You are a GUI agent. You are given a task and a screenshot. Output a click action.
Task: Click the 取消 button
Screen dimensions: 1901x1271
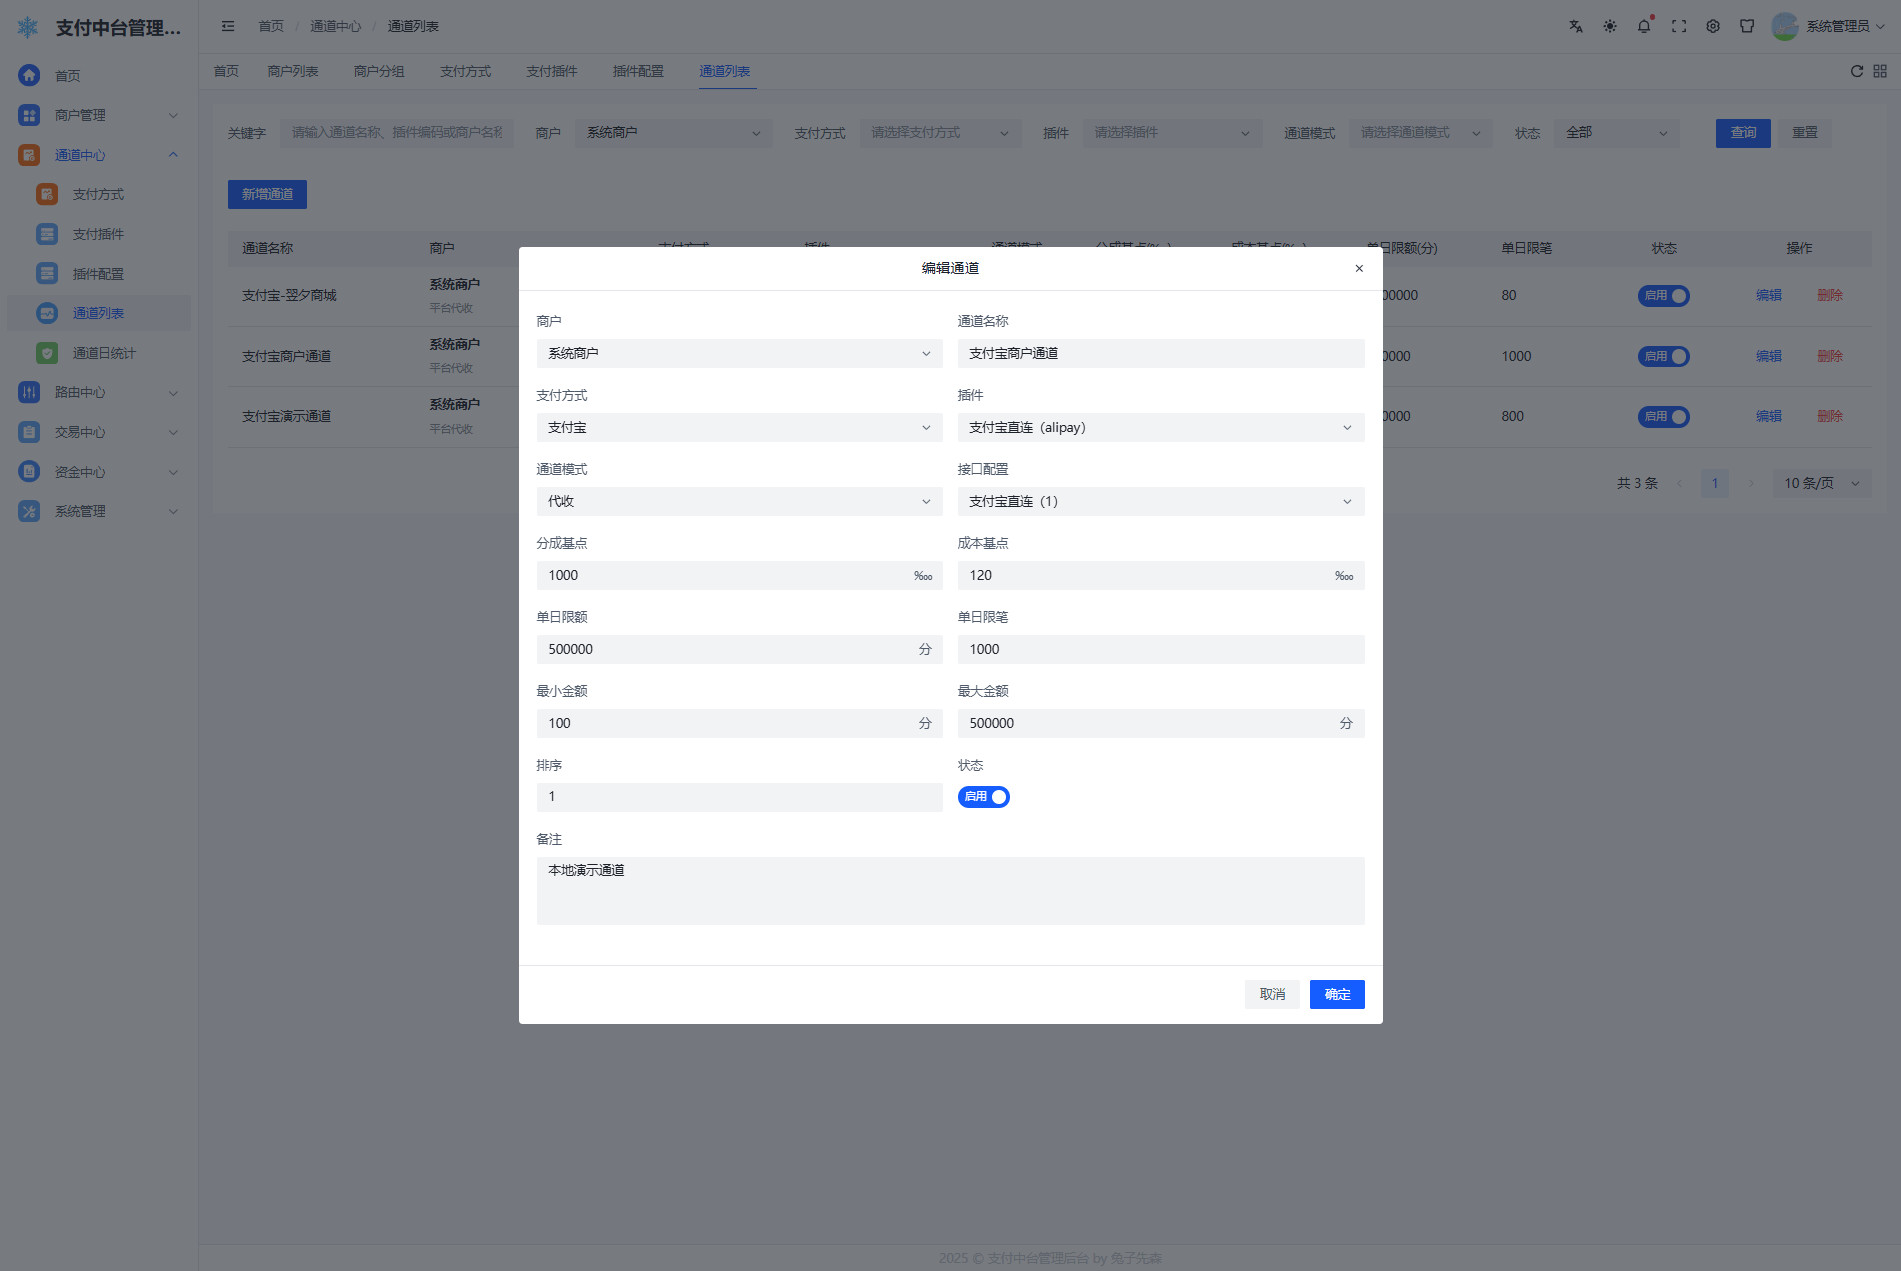(1271, 994)
